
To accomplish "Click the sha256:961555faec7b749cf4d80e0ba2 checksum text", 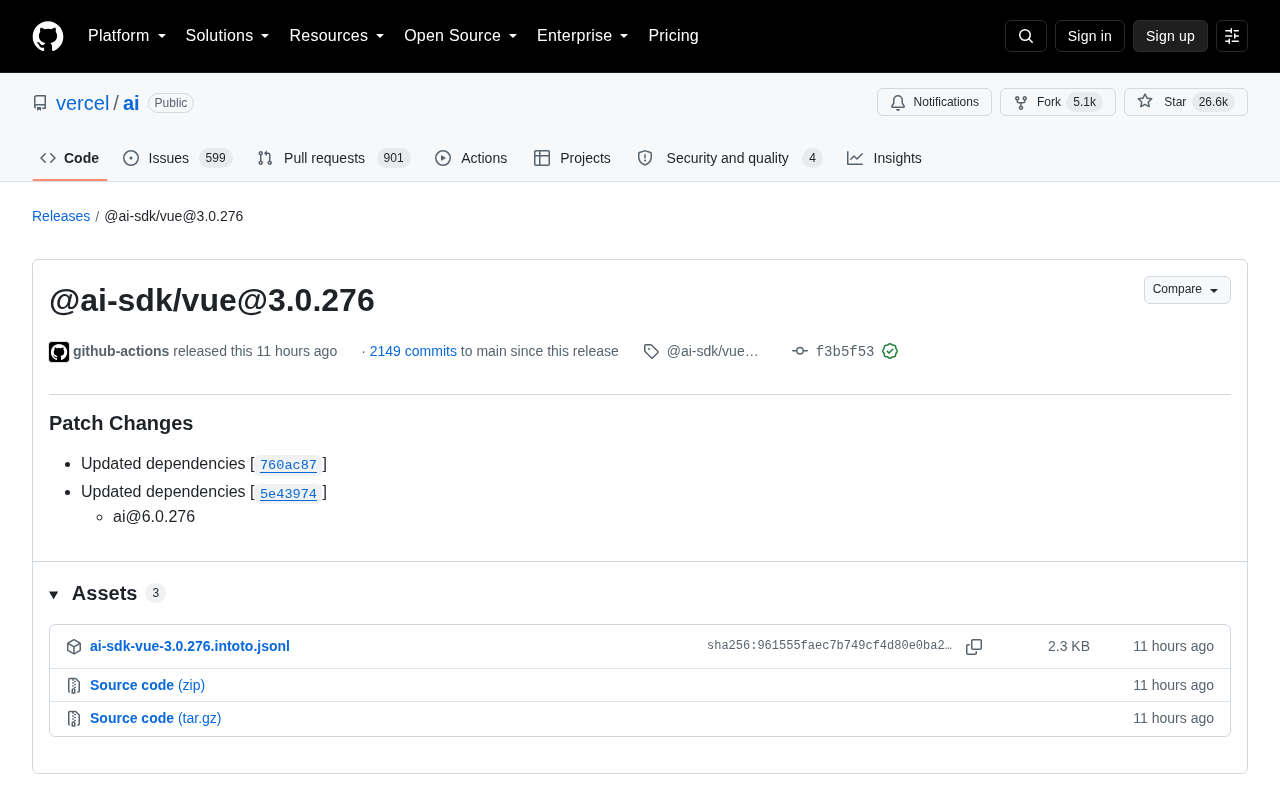I will coord(830,646).
